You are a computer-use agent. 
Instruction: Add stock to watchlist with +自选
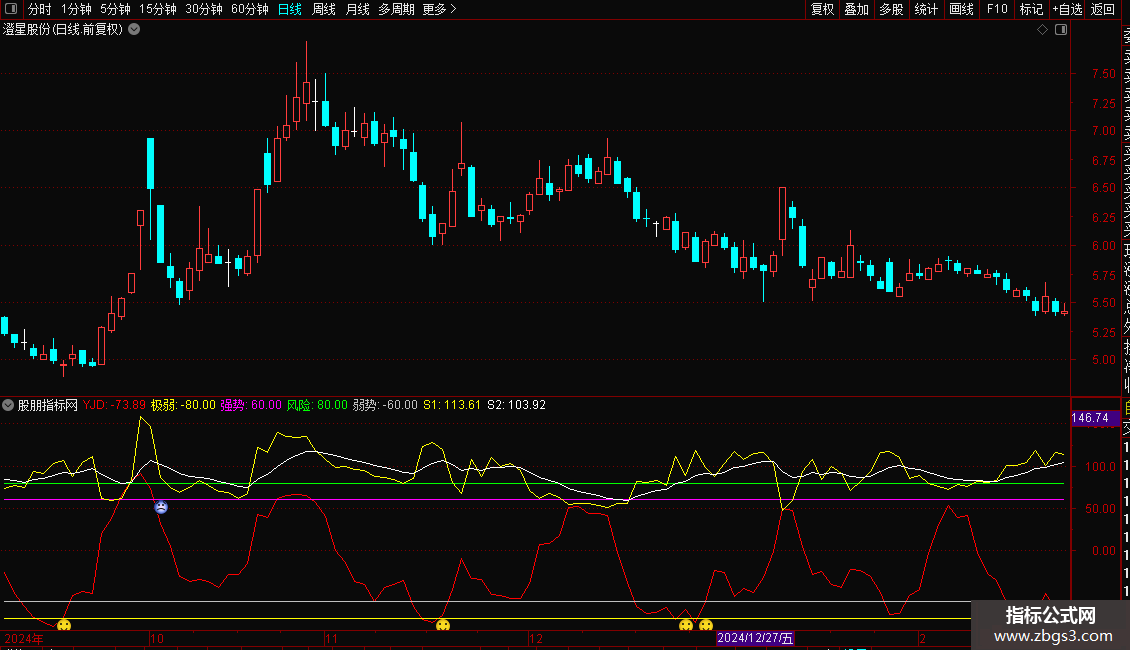[1066, 9]
